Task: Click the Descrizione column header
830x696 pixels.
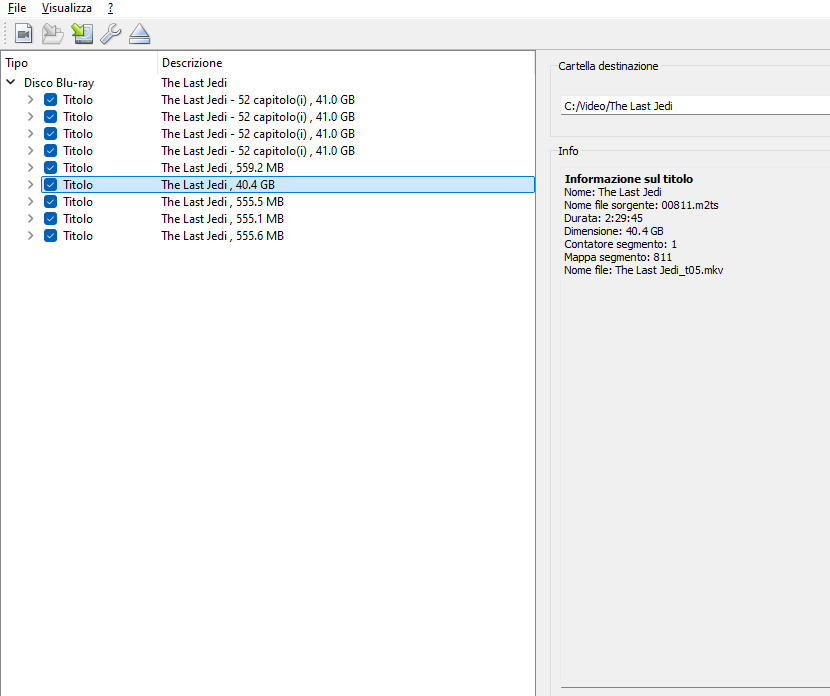Action: coord(346,62)
